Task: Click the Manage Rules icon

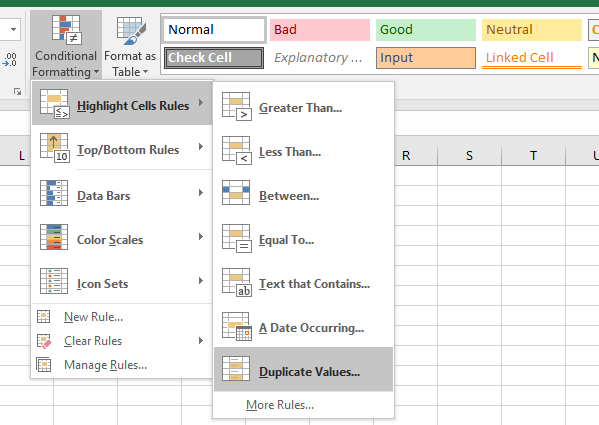Action: coord(44,365)
